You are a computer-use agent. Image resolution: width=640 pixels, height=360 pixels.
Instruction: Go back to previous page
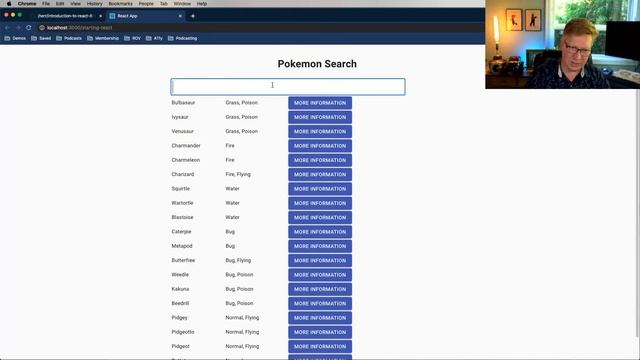click(7, 28)
